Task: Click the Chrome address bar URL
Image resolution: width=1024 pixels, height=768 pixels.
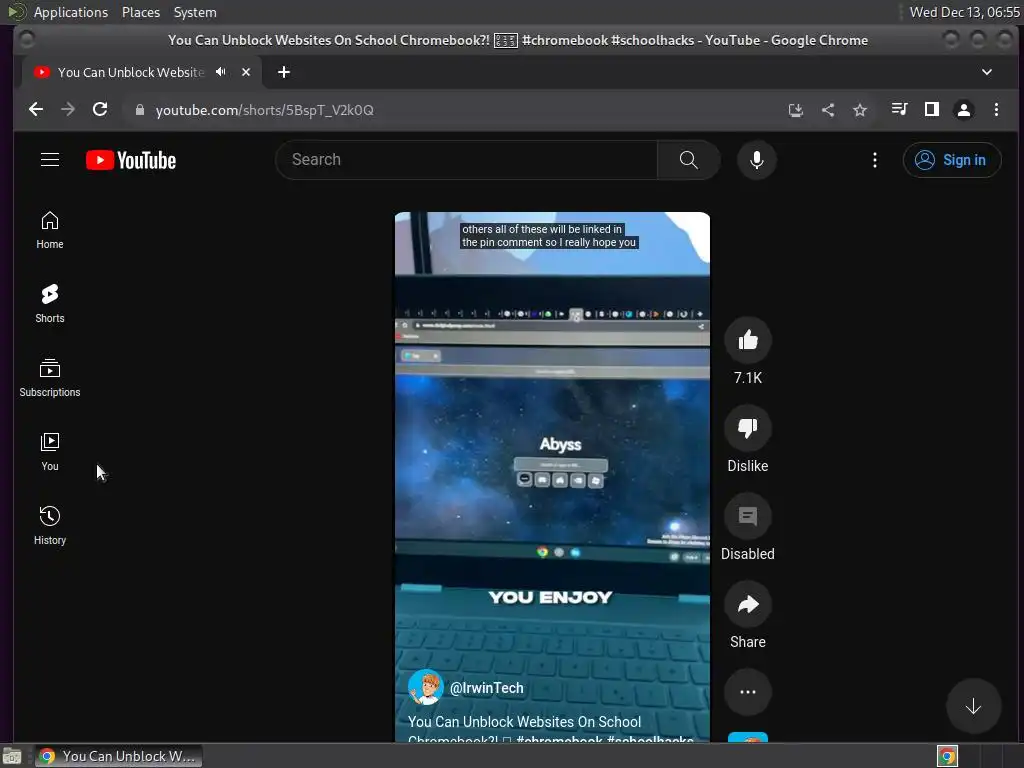Action: [x=264, y=110]
